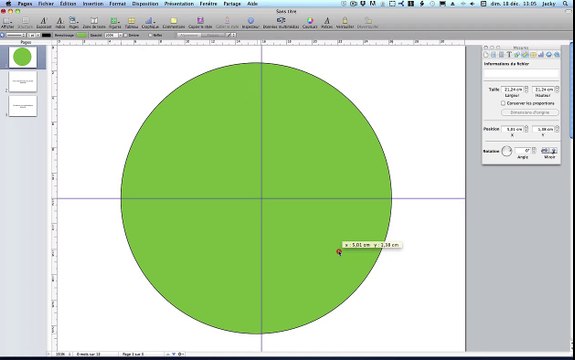Screen dimensions: 575x360
Task: Add a note with Commentaire icon
Action: pos(173,22)
